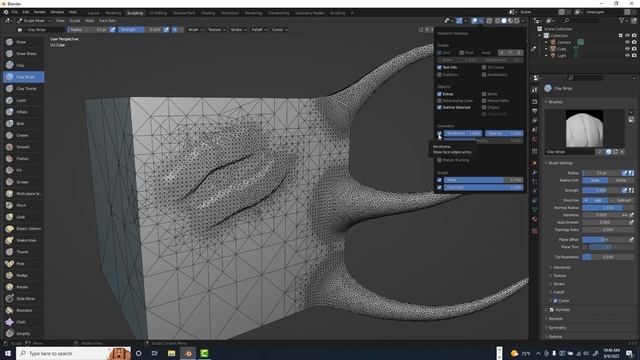The height and width of the screenshot is (360, 640).
Task: Hide the Cube object in outliner
Action: pyautogui.click(x=627, y=49)
